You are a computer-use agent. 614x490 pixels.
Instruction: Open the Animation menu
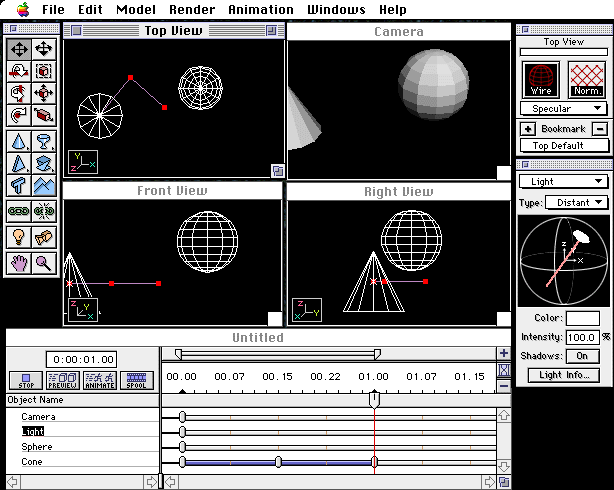coord(261,9)
